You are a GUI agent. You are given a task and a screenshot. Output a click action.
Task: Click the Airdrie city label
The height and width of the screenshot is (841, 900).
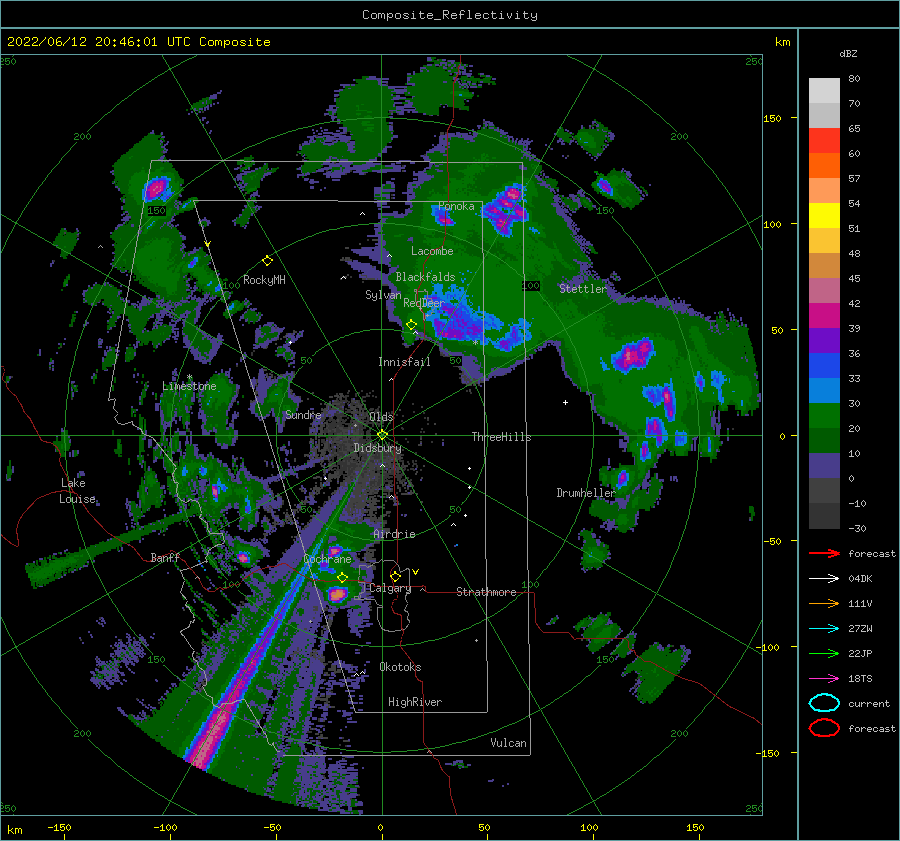pyautogui.click(x=394, y=534)
